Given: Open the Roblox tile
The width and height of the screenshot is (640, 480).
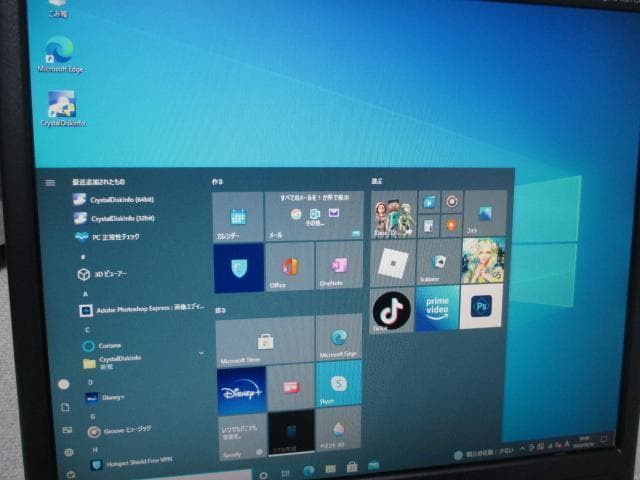Looking at the screenshot, I should [x=393, y=263].
